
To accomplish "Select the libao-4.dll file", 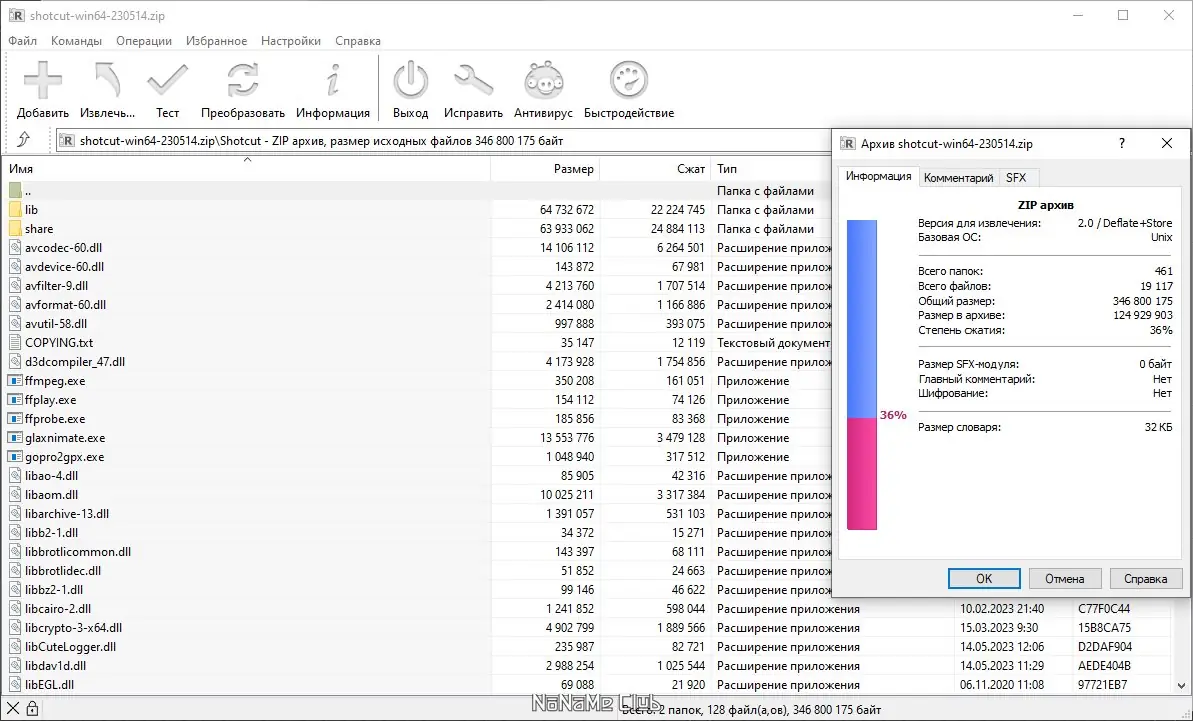I will pyautogui.click(x=52, y=476).
